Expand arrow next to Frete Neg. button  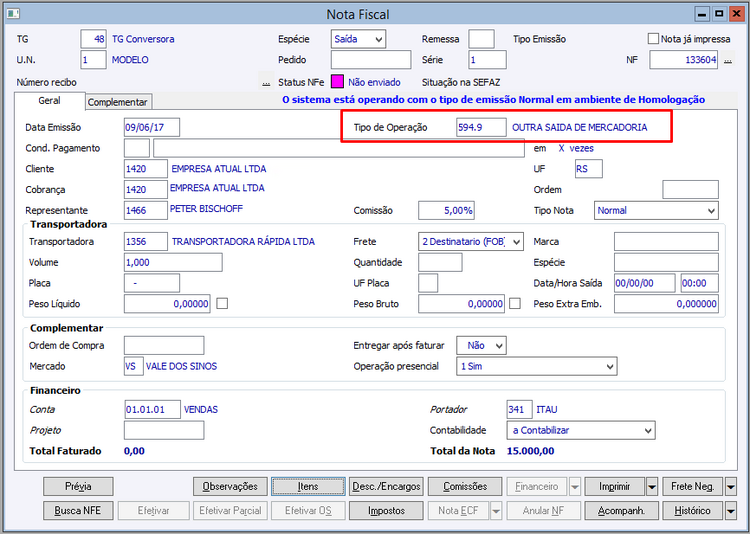[730, 487]
